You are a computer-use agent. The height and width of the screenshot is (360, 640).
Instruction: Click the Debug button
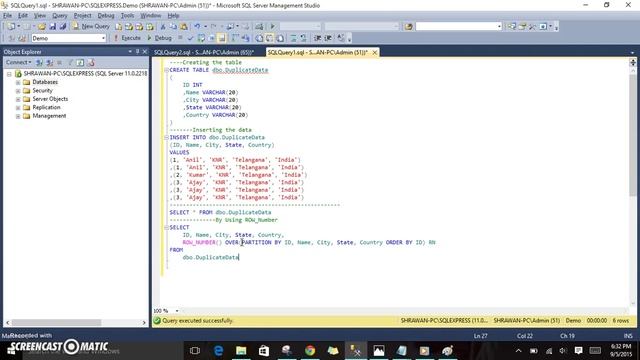[159, 38]
